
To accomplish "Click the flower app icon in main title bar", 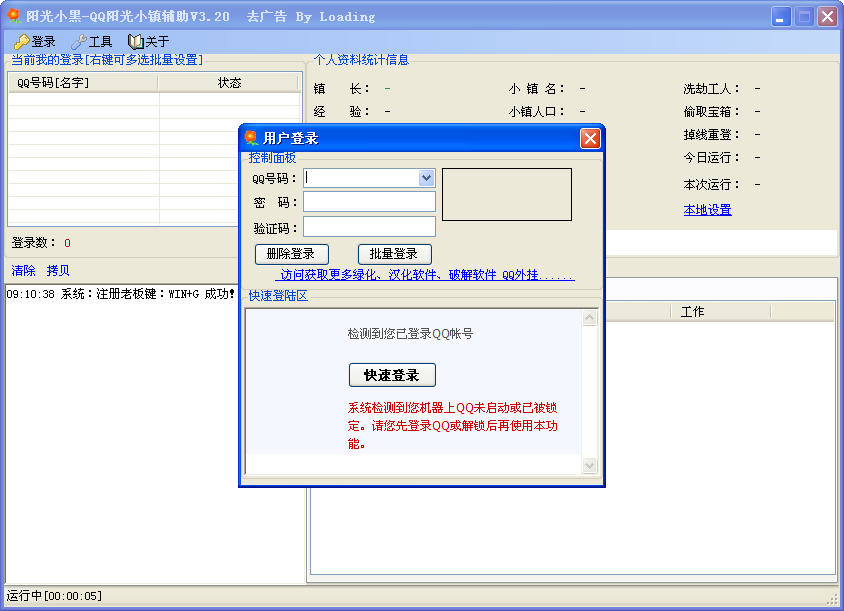I will tap(13, 16).
